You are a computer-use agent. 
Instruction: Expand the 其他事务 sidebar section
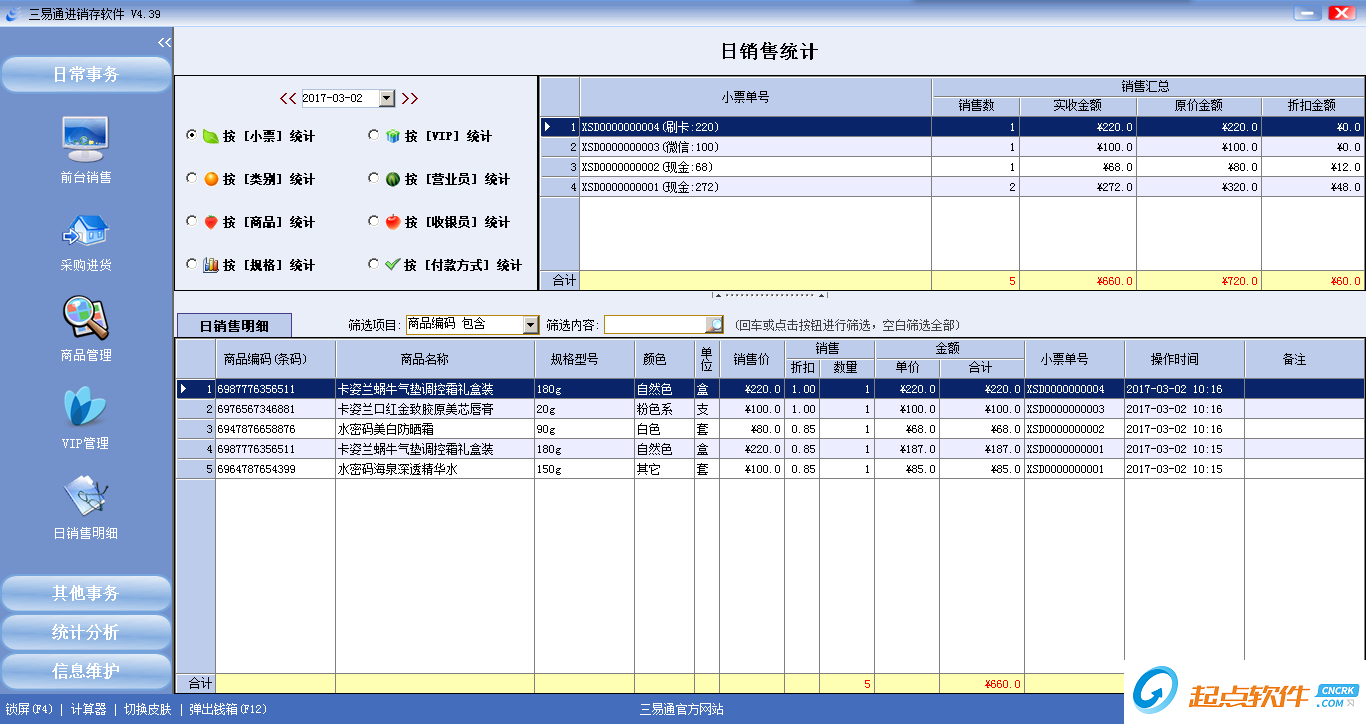pos(86,593)
